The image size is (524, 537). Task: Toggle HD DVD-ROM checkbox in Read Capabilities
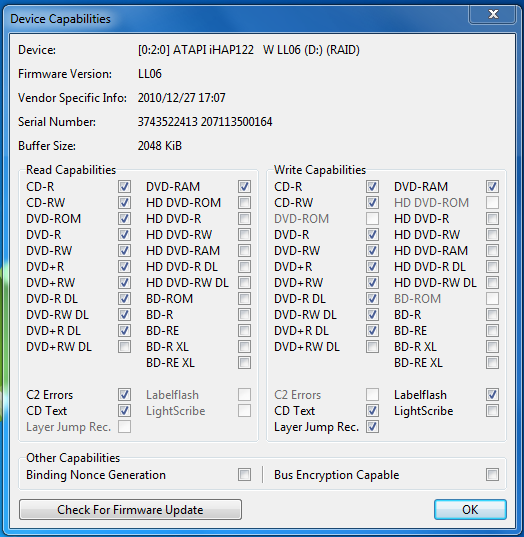click(244, 203)
